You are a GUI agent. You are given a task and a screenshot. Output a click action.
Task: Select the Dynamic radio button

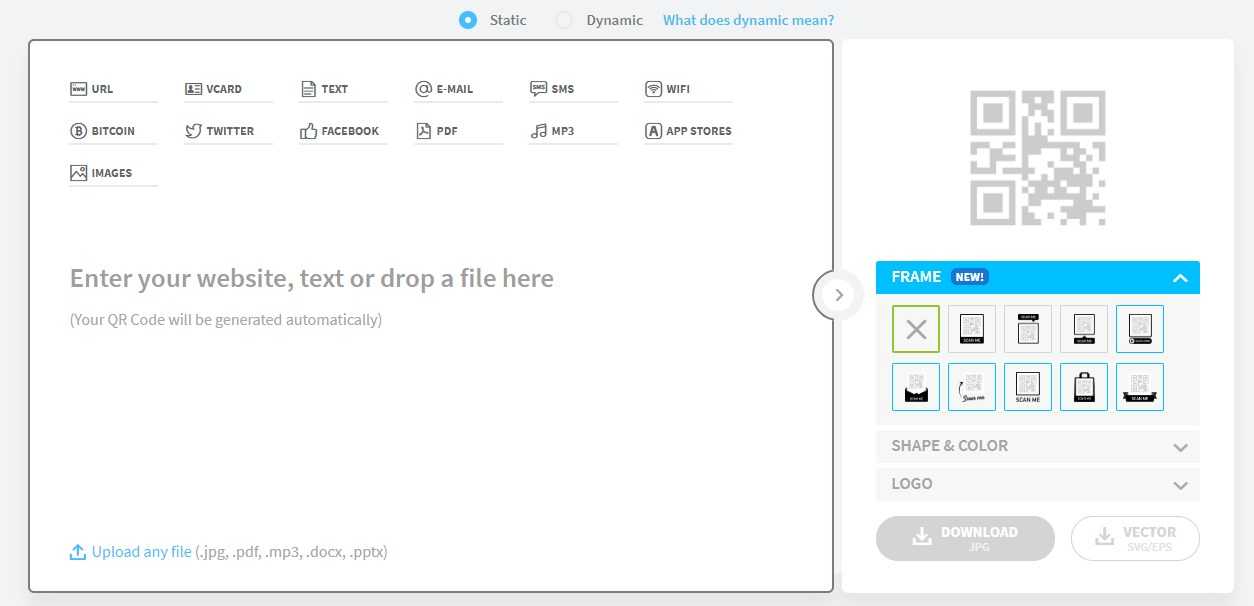pyautogui.click(x=564, y=20)
